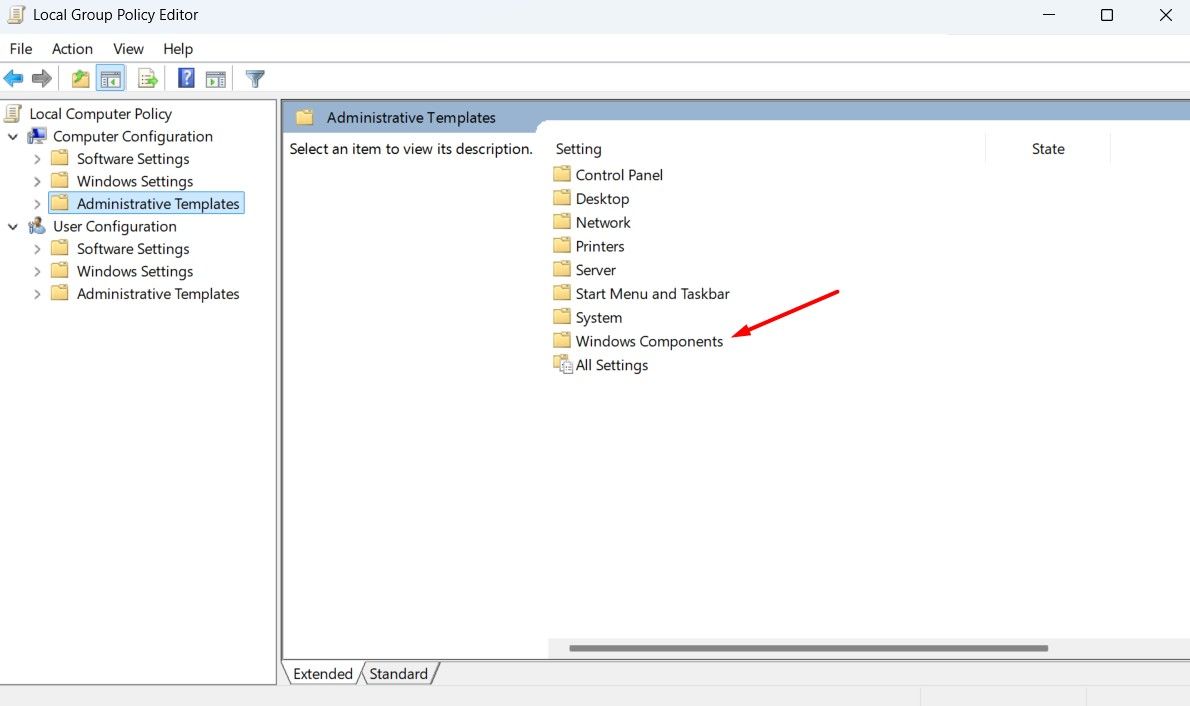Open the View menu
Viewport: 1190px width, 706px height.
[128, 49]
